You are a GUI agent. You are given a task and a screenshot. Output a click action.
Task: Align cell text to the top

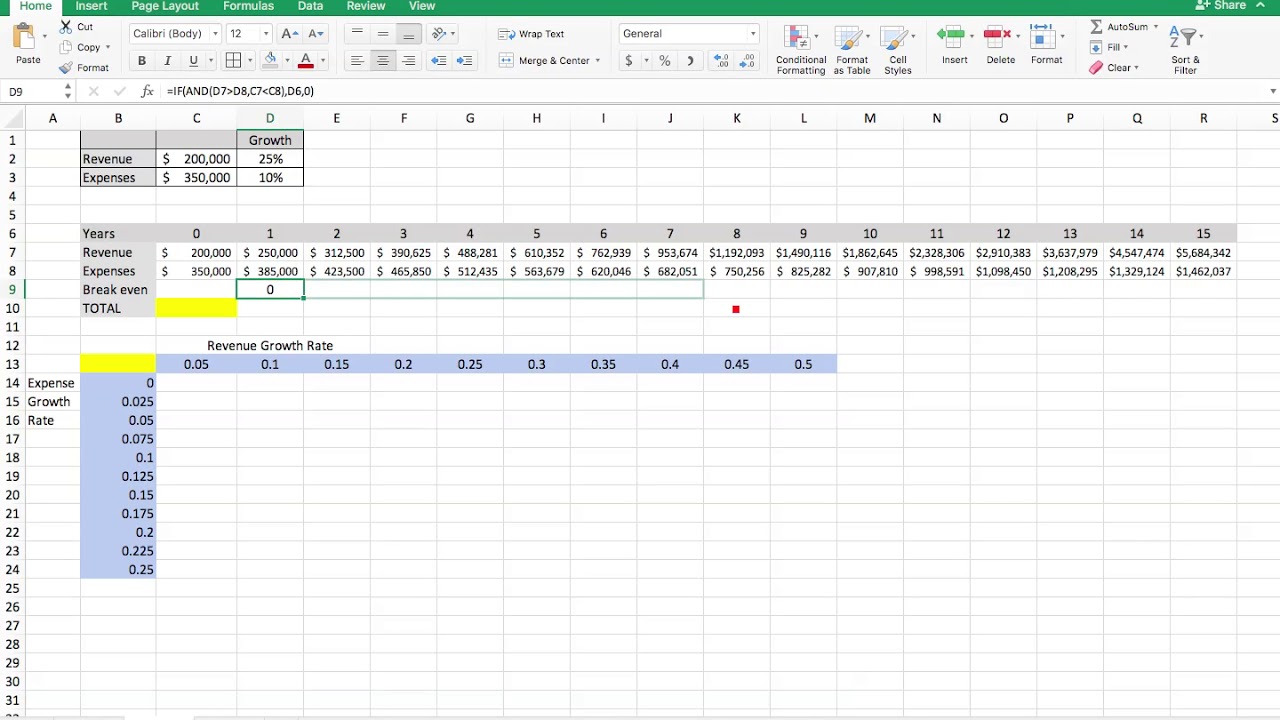click(x=357, y=34)
